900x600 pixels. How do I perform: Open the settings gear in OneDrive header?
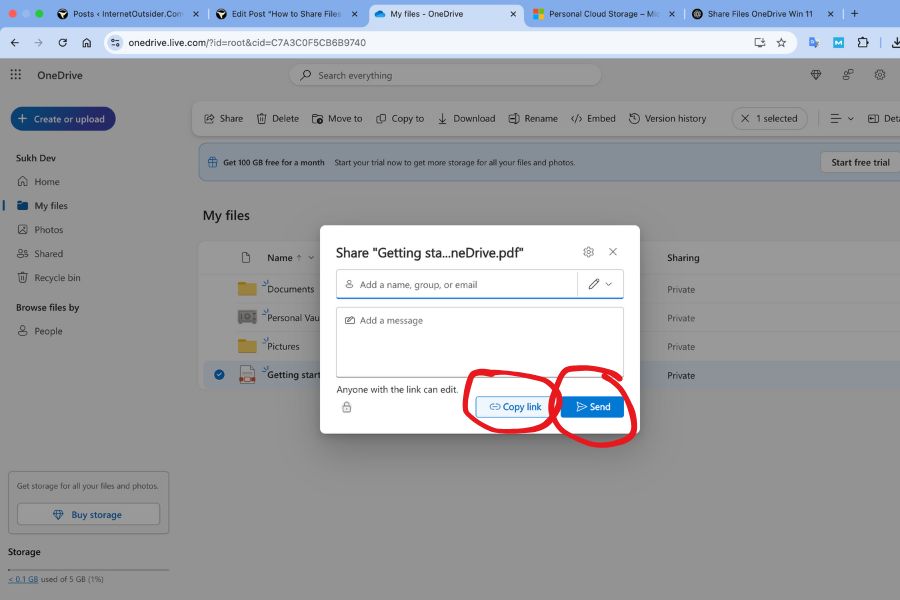coord(879,75)
